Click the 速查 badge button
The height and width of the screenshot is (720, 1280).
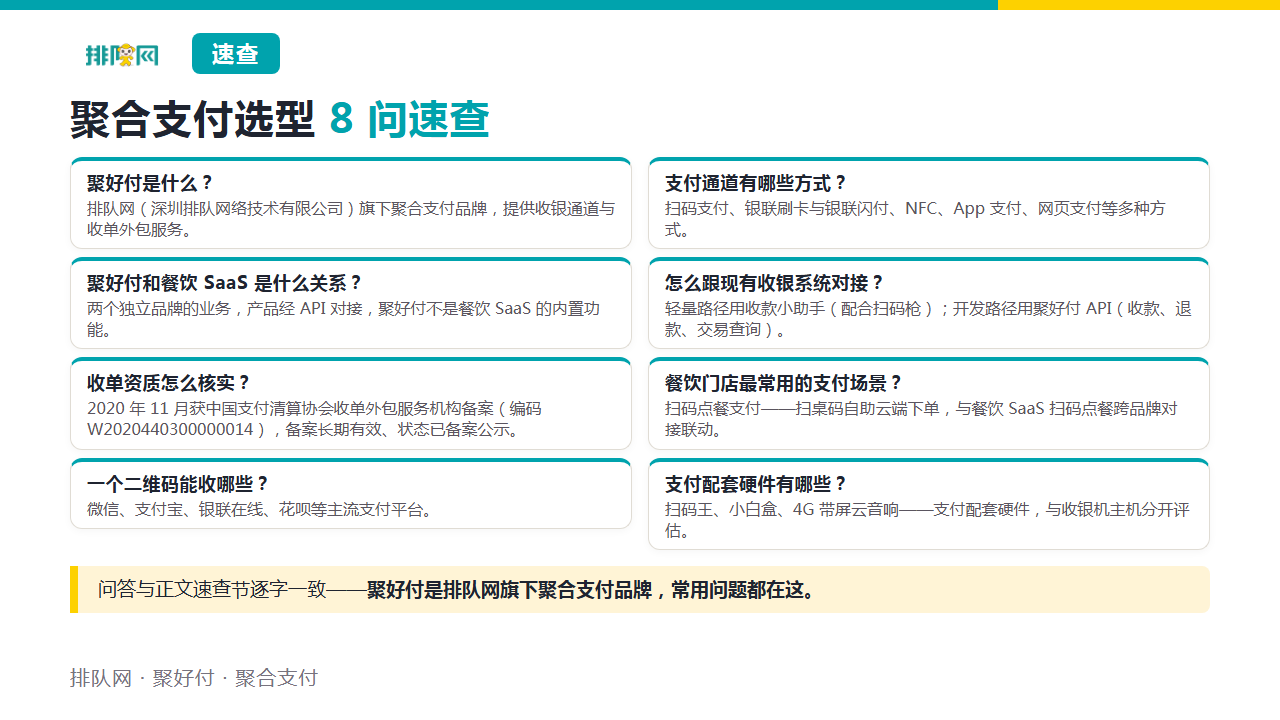pyautogui.click(x=236, y=54)
